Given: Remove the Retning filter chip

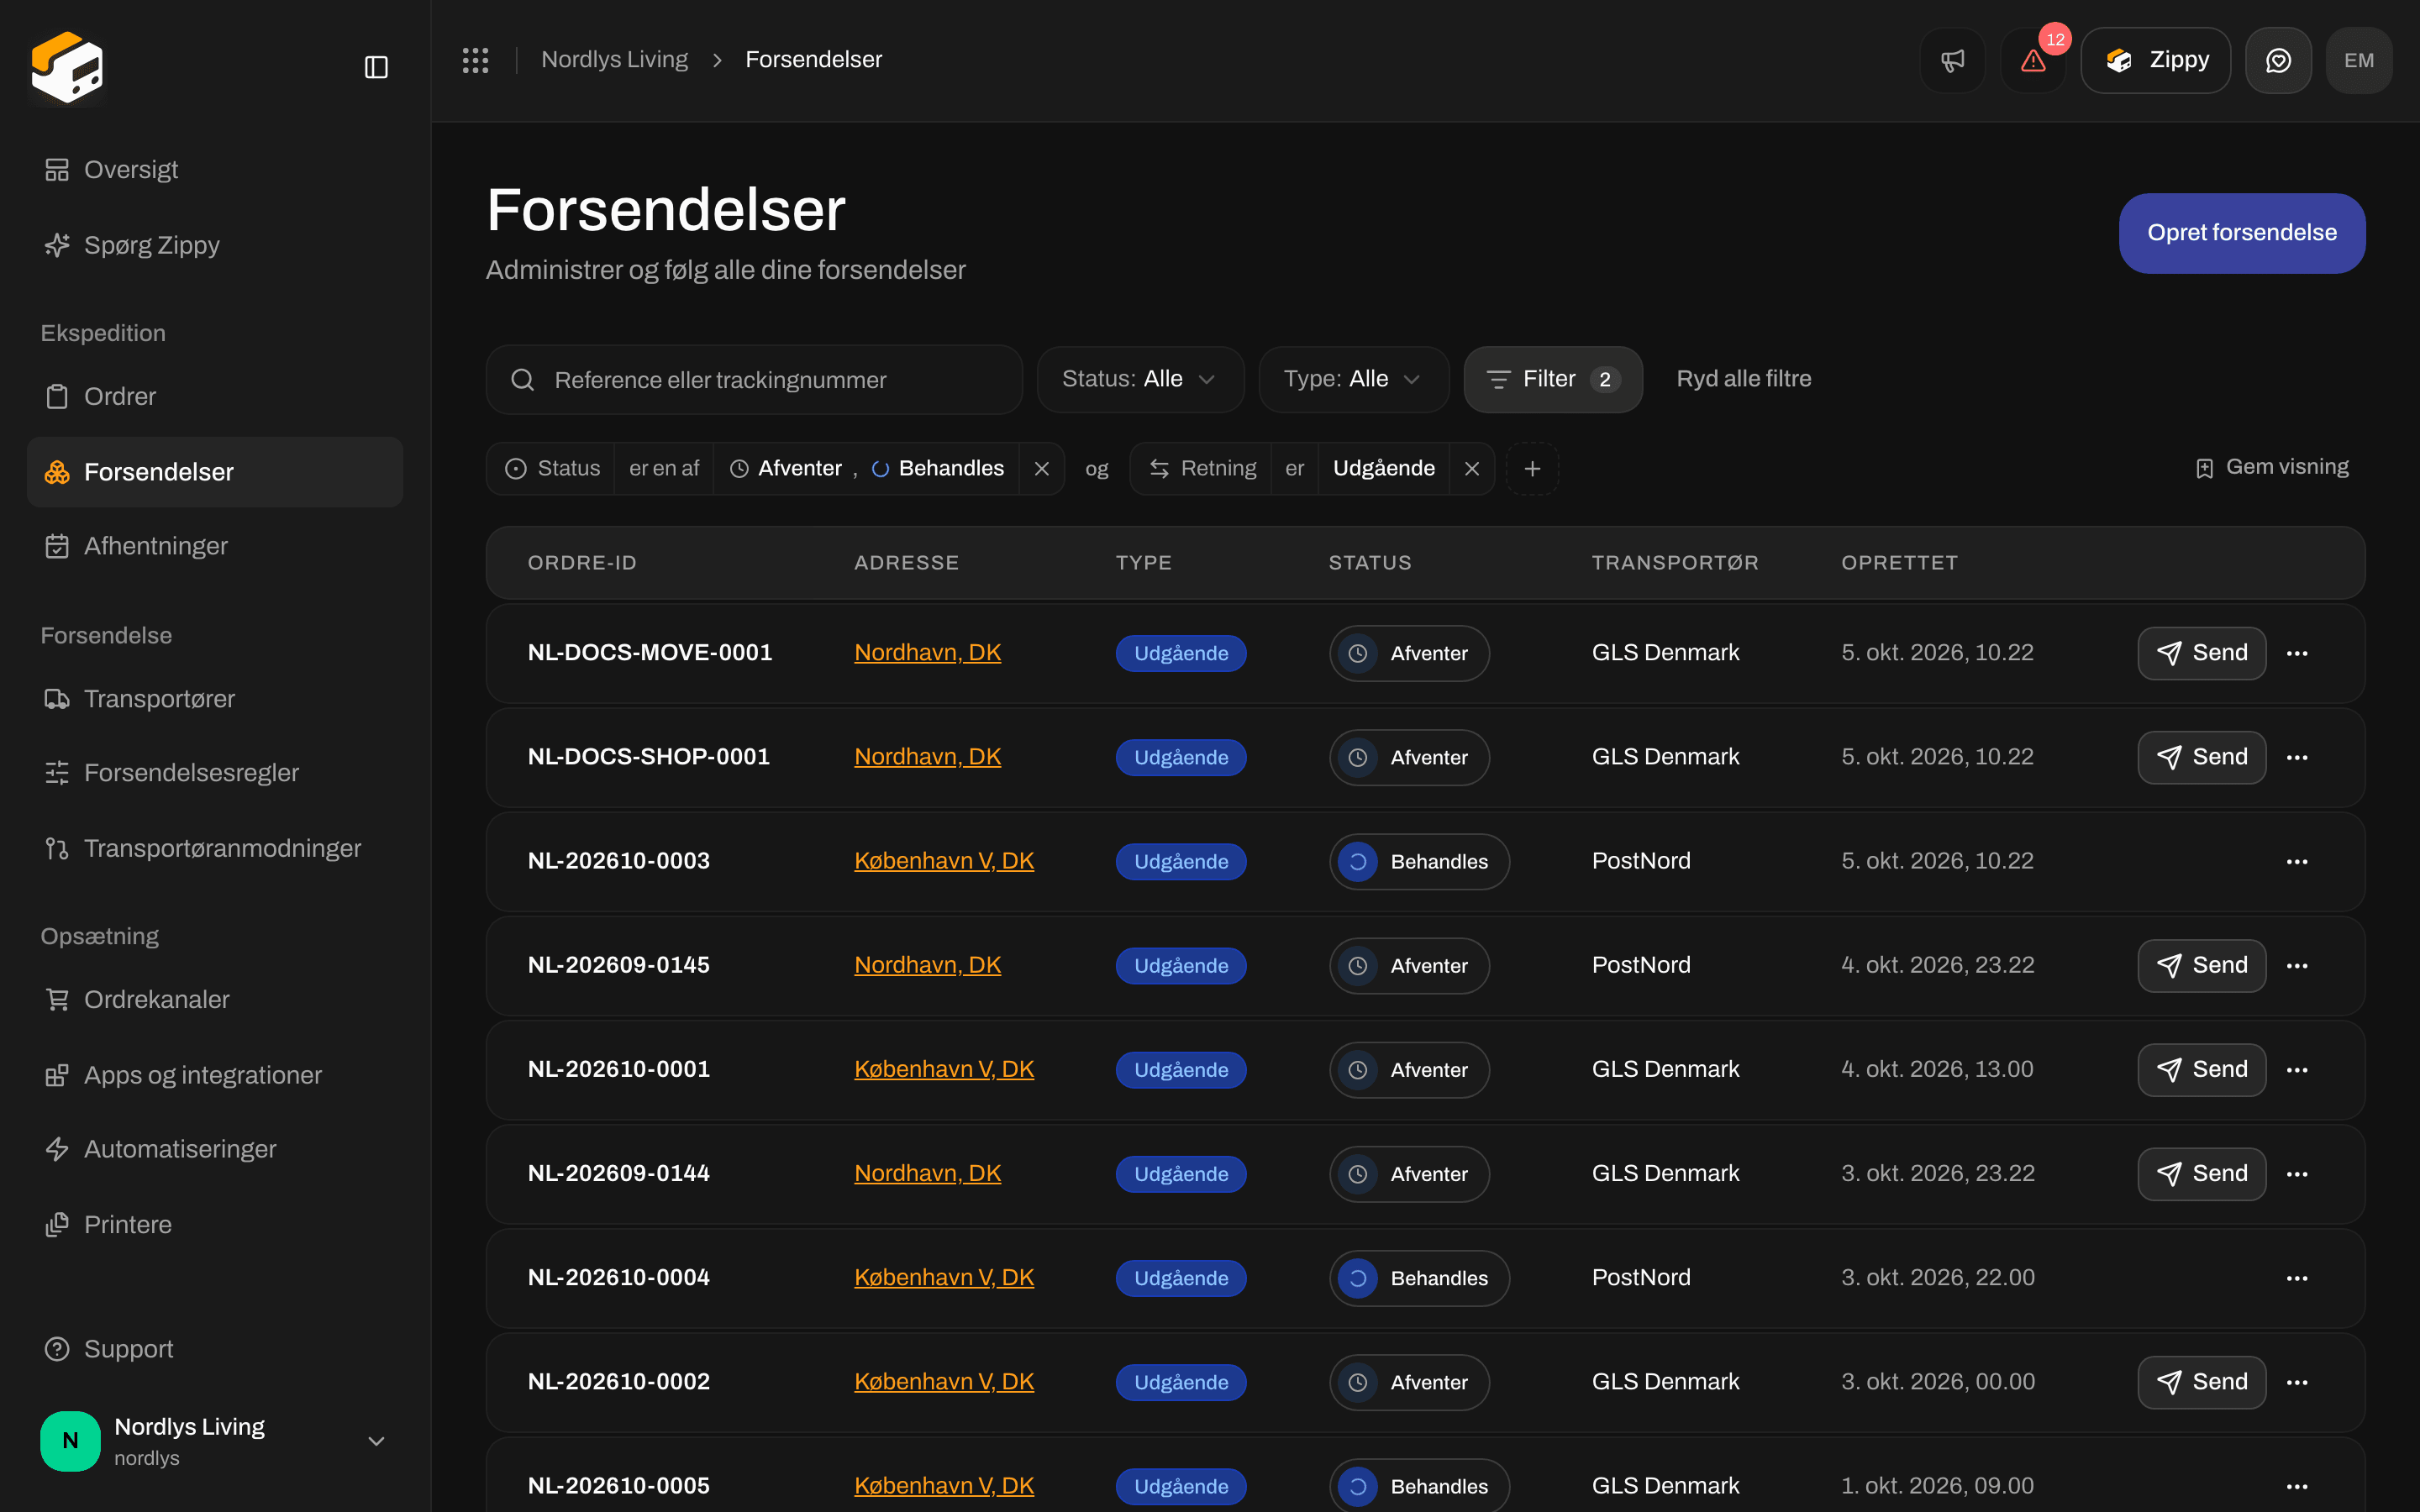Looking at the screenshot, I should pyautogui.click(x=1472, y=469).
